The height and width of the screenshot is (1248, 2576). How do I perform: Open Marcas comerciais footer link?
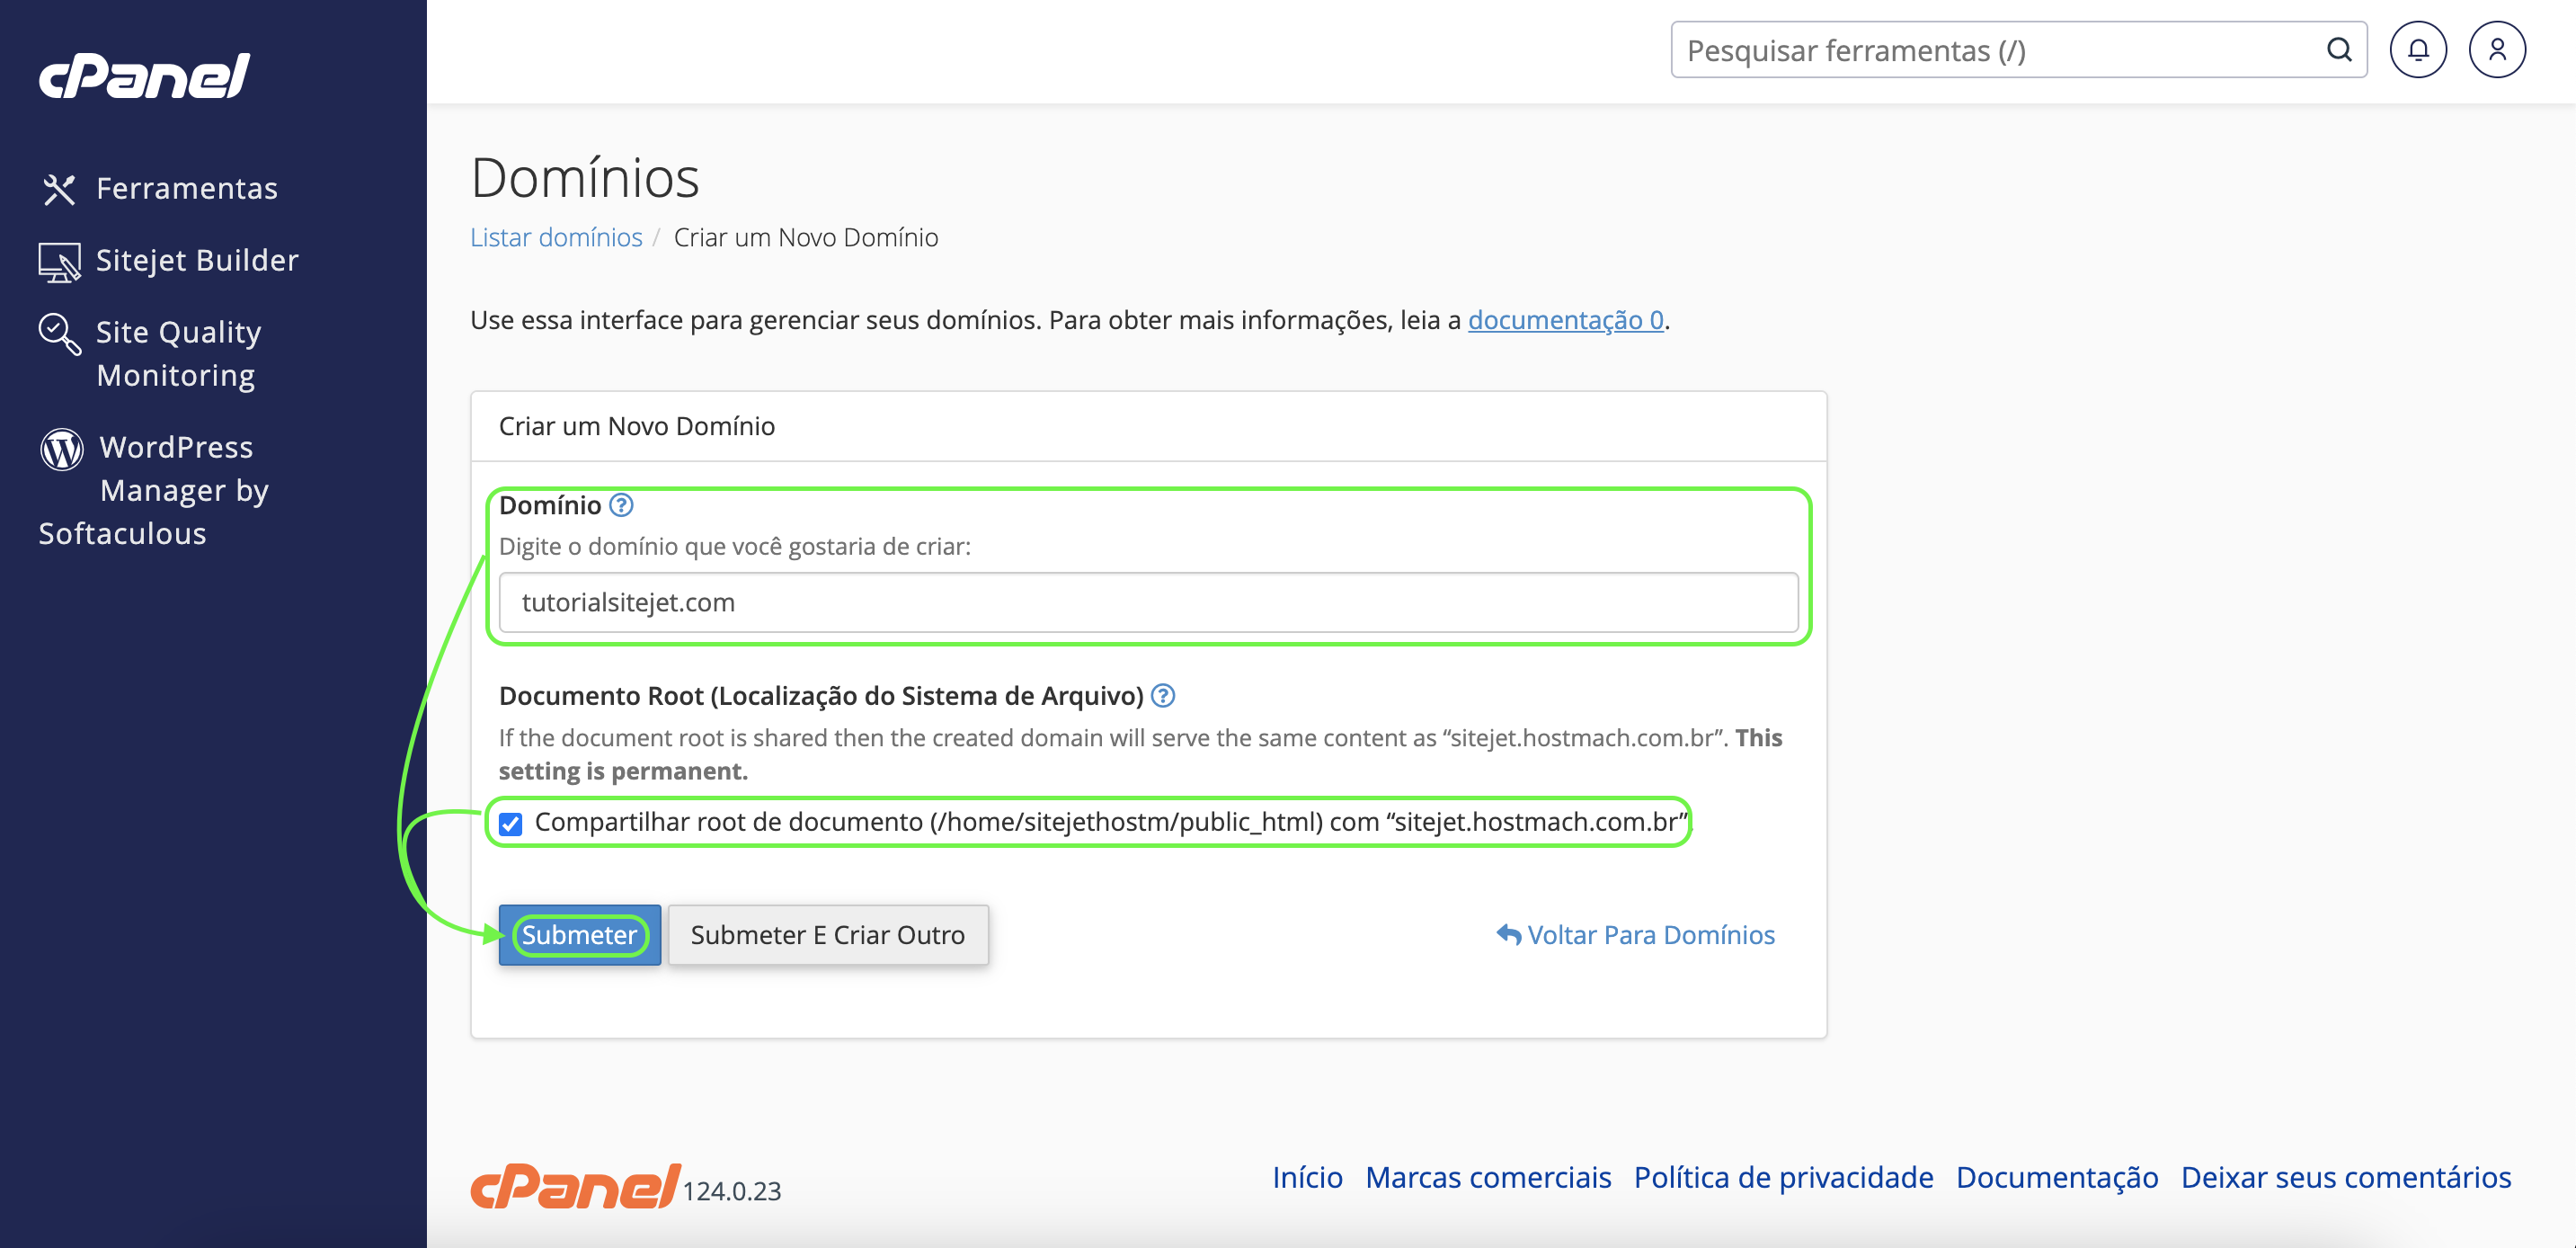click(x=1488, y=1177)
